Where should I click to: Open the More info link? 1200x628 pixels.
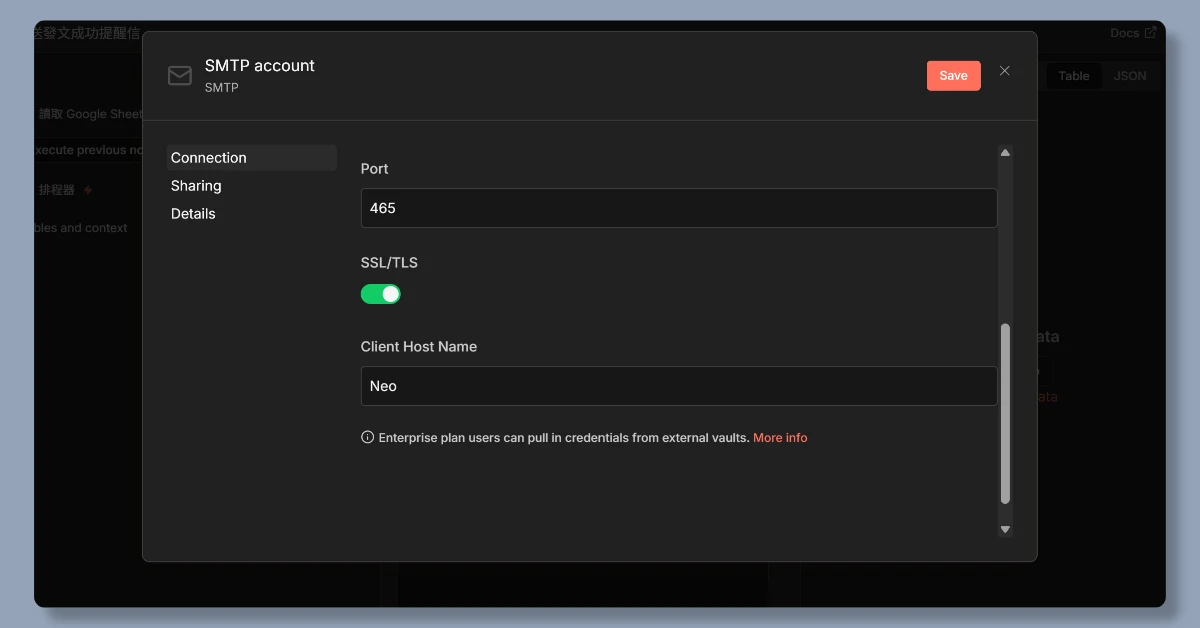click(x=780, y=438)
